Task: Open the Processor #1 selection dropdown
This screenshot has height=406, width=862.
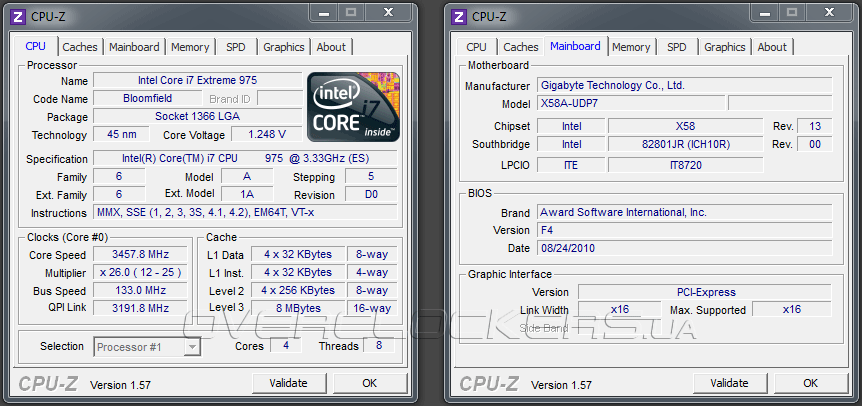Action: 147,347
